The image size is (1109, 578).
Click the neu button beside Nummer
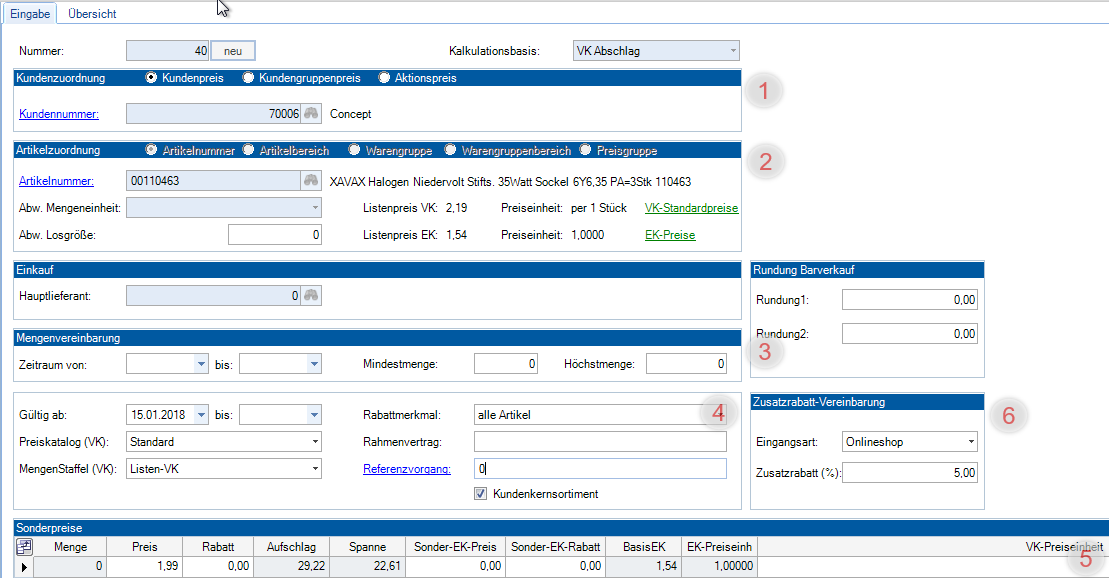click(x=233, y=50)
